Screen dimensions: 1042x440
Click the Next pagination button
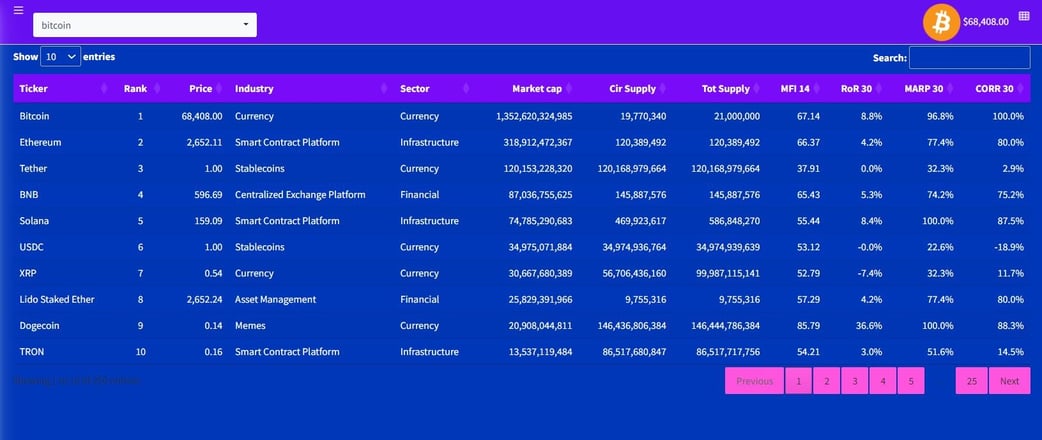pos(1009,381)
